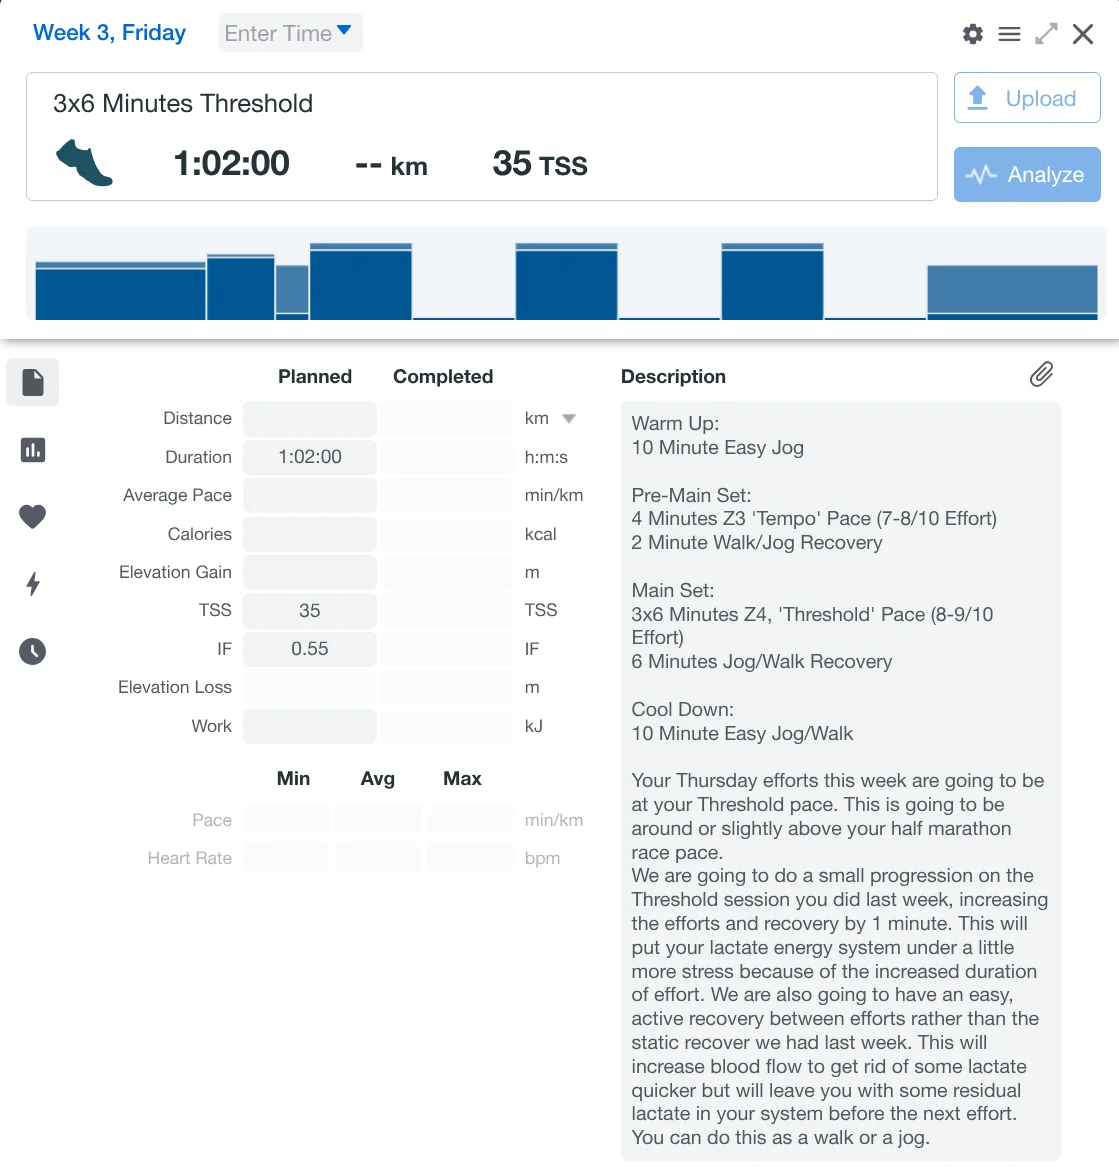Open the hamburger menu icon
The height and width of the screenshot is (1169, 1119).
pos(1010,34)
